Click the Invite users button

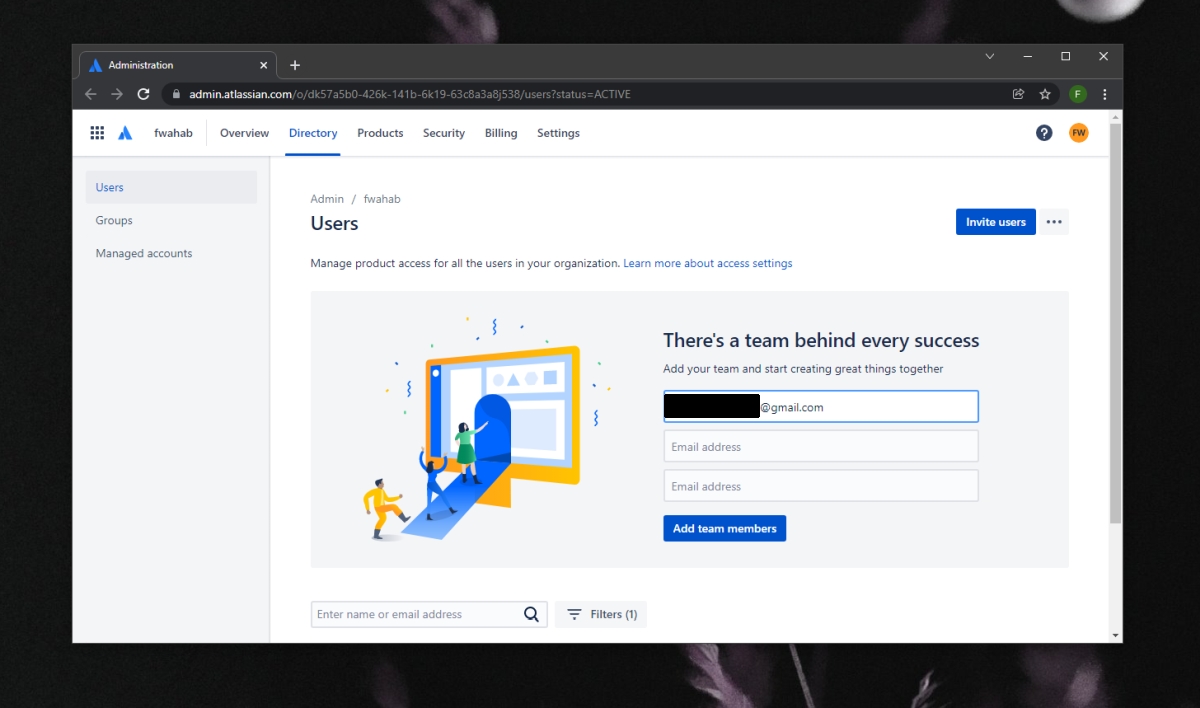pyautogui.click(x=996, y=222)
